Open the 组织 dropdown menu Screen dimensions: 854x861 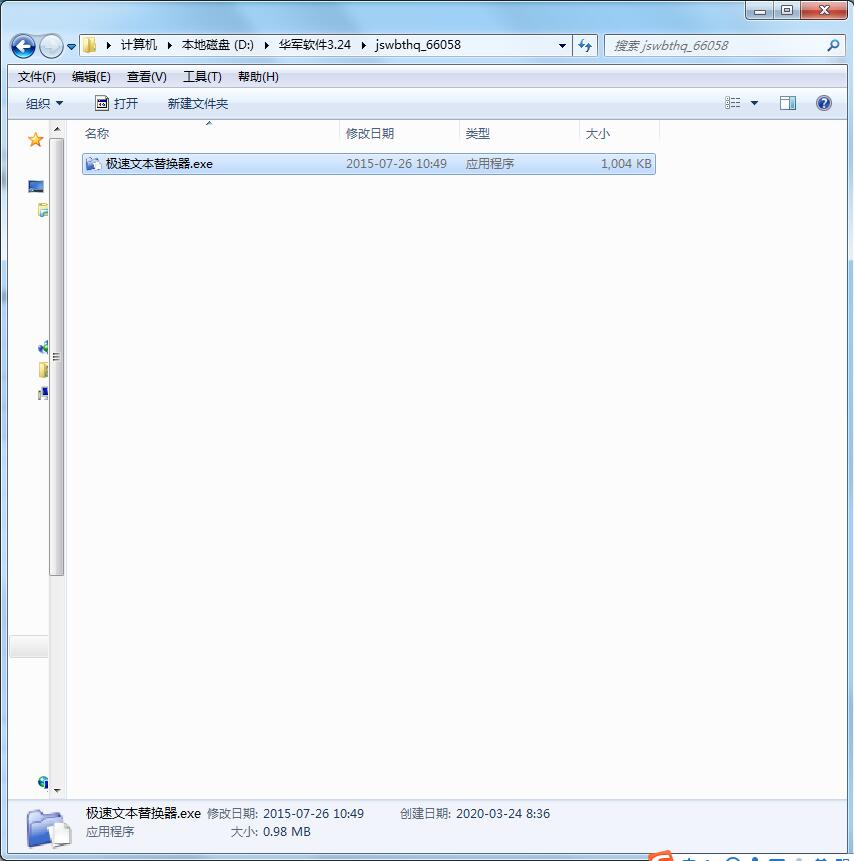[x=44, y=102]
